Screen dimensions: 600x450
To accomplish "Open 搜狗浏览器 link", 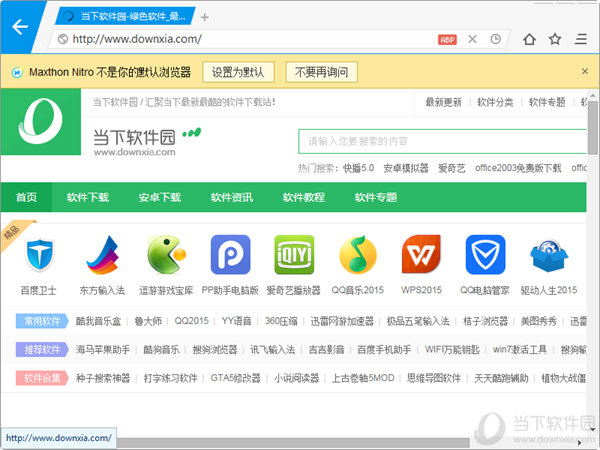I will point(215,349).
